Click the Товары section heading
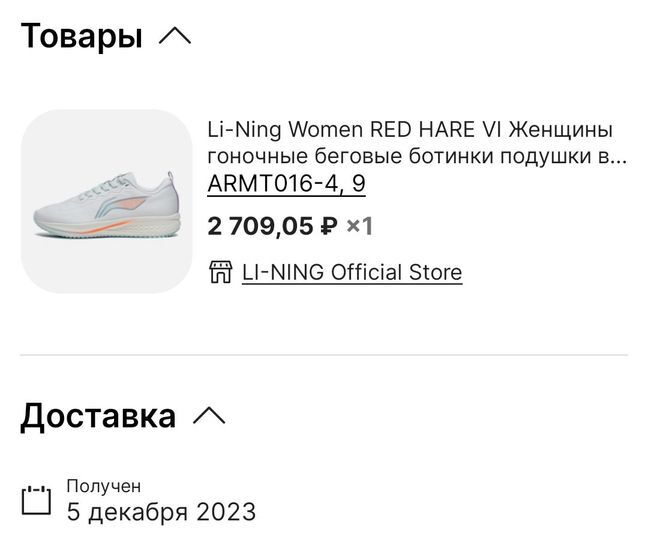 pos(81,37)
